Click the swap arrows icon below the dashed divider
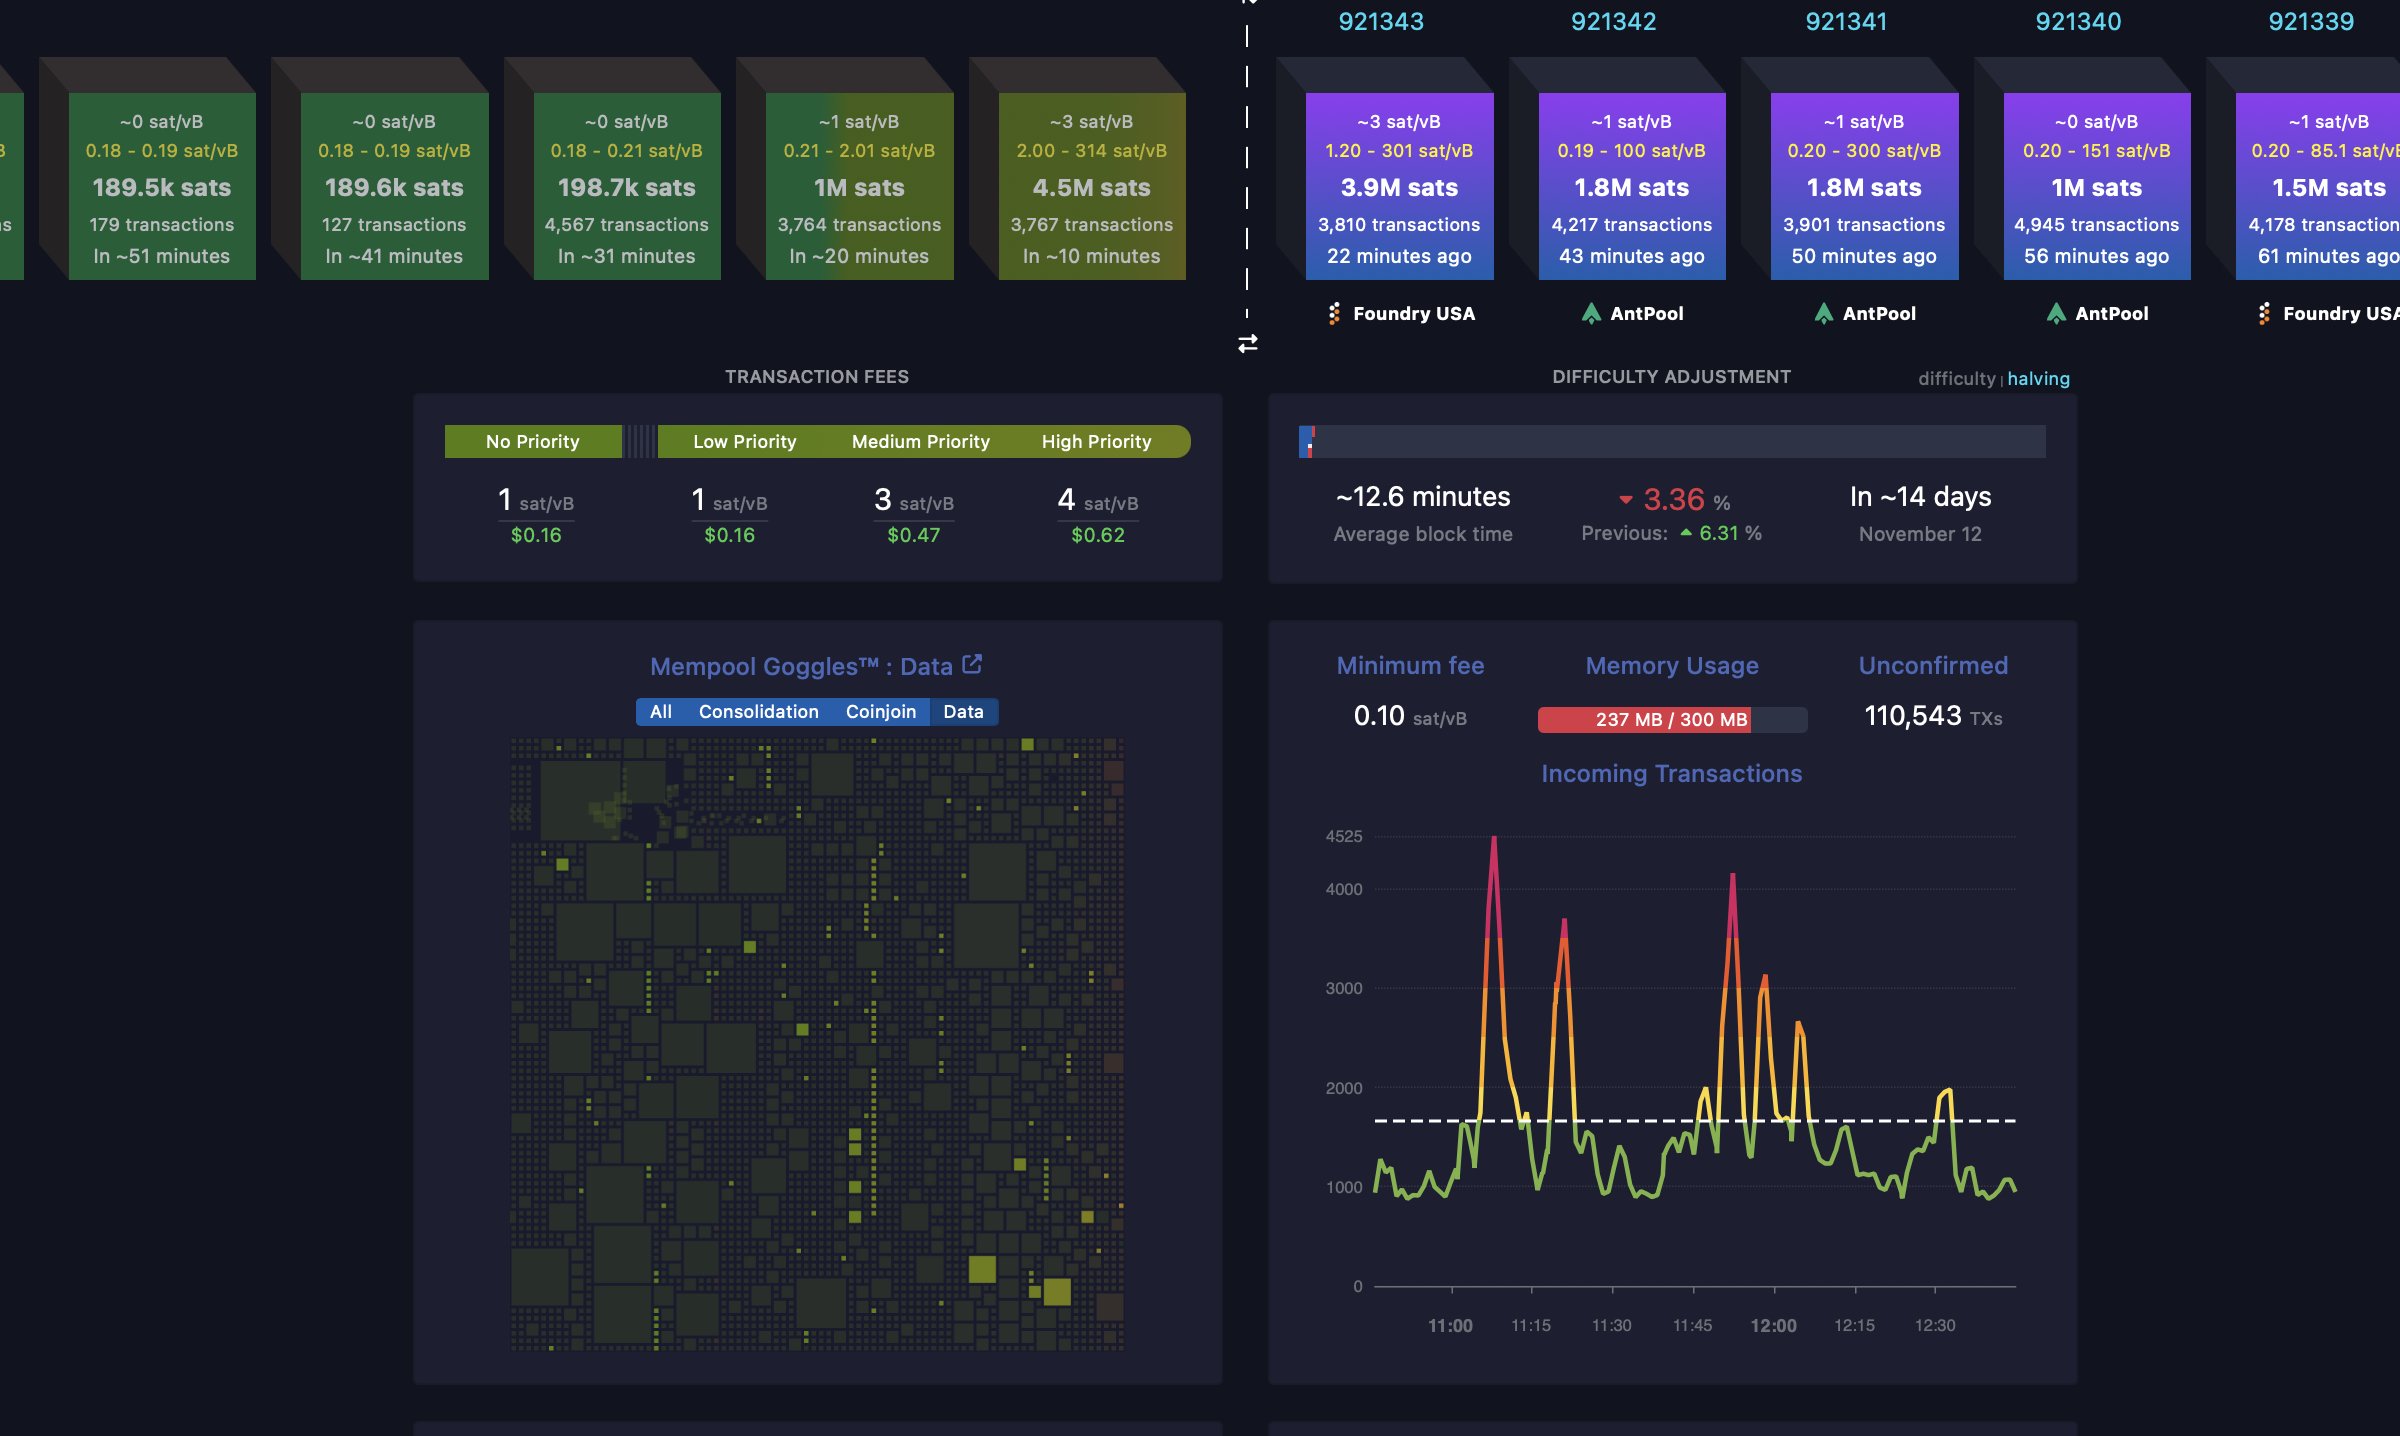 click(x=1247, y=344)
